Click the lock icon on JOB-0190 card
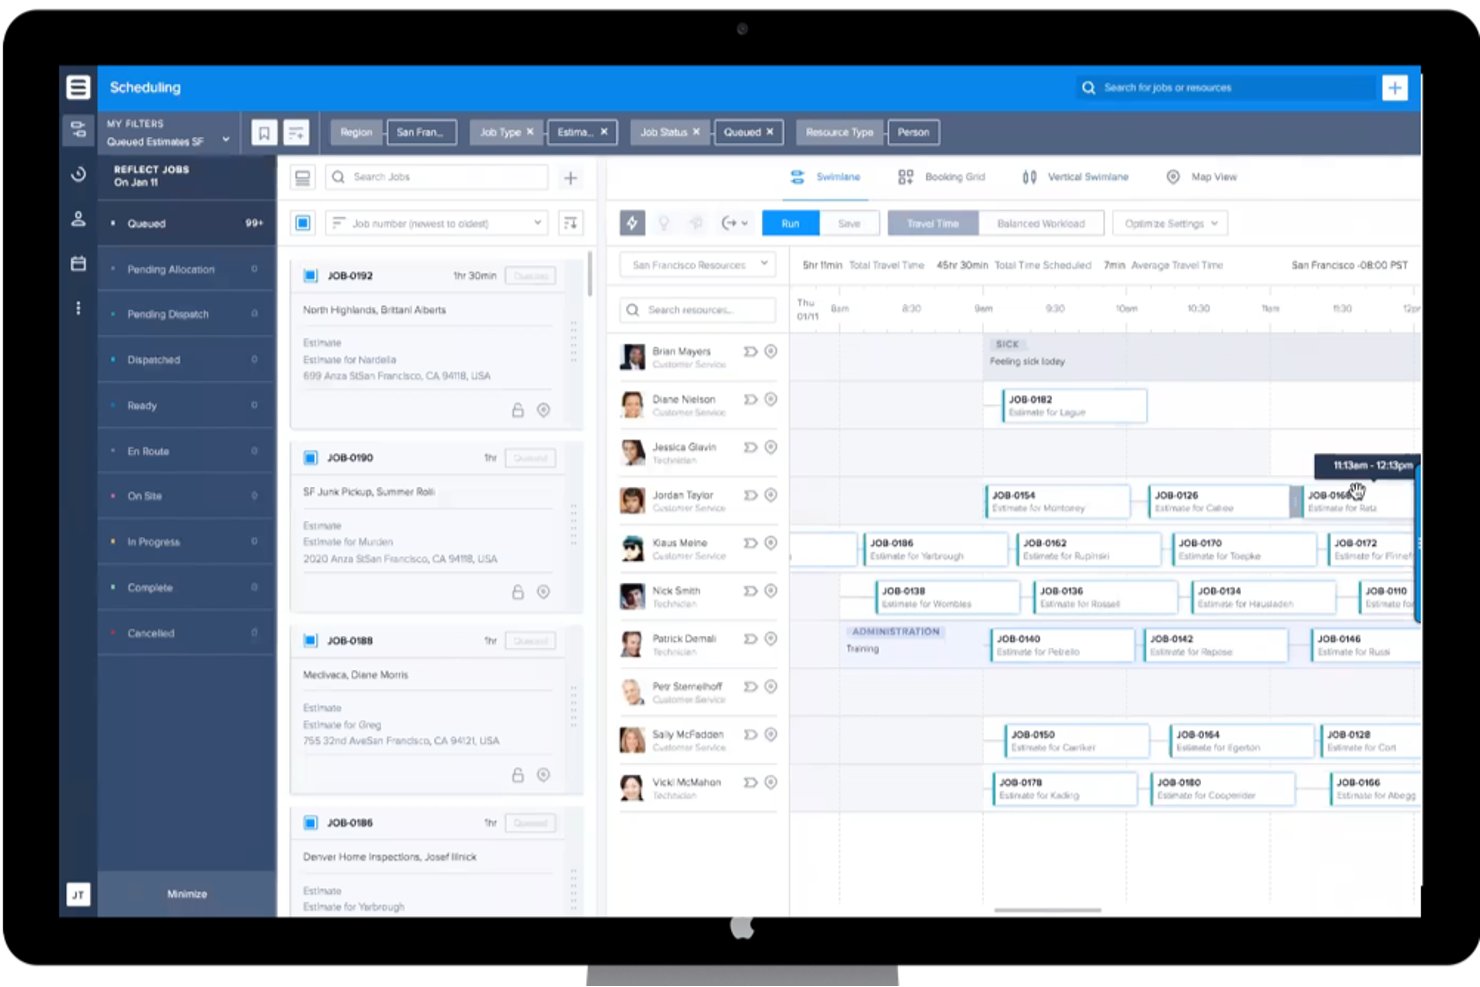 tap(518, 592)
